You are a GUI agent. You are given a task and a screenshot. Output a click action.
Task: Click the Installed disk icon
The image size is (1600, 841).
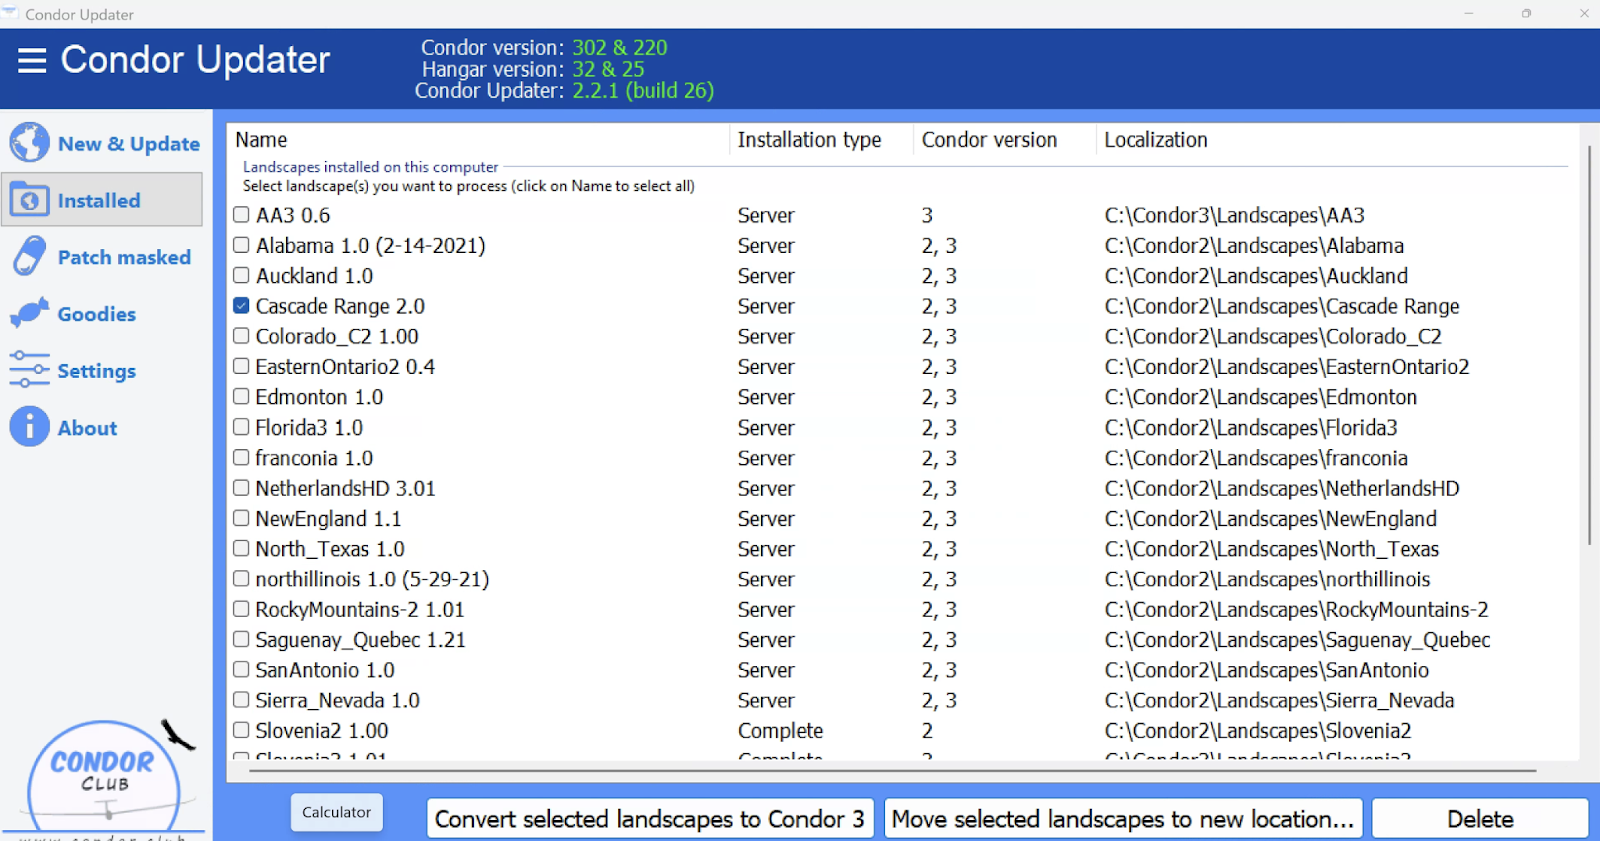pos(29,200)
